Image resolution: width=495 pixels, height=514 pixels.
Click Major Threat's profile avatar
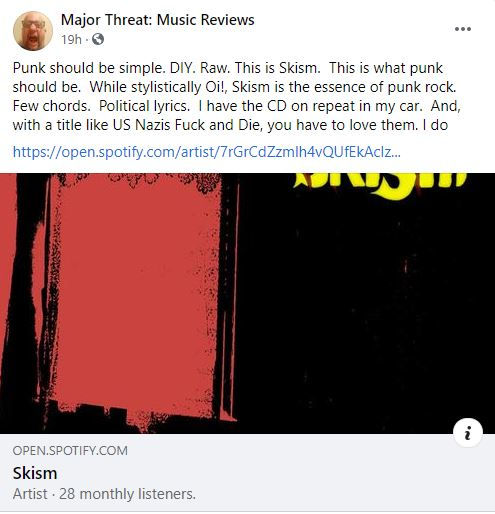[x=33, y=31]
